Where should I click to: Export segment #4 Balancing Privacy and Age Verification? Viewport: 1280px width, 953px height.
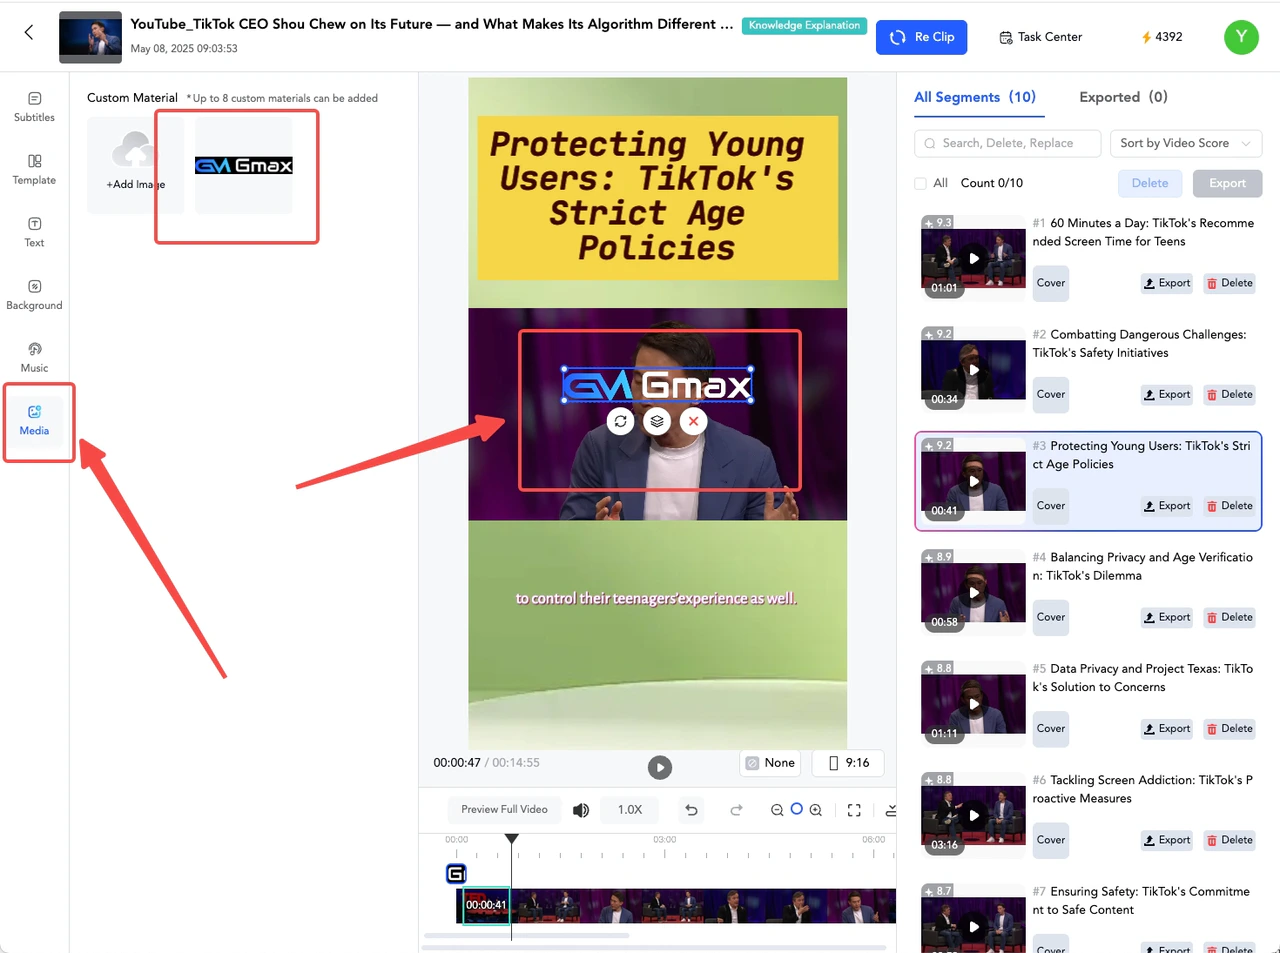tap(1167, 617)
